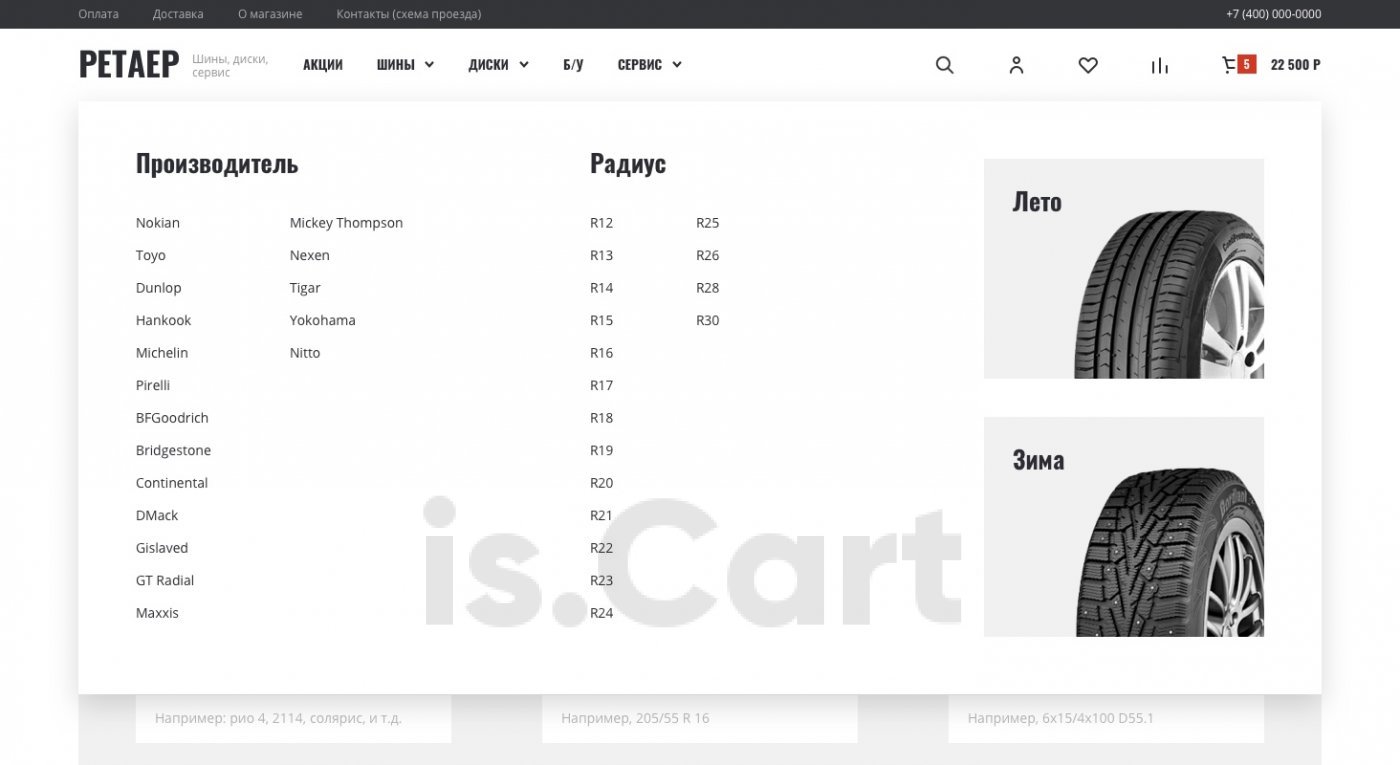This screenshot has height=765, width=1400.
Task: Click the user account icon
Action: (x=1016, y=65)
